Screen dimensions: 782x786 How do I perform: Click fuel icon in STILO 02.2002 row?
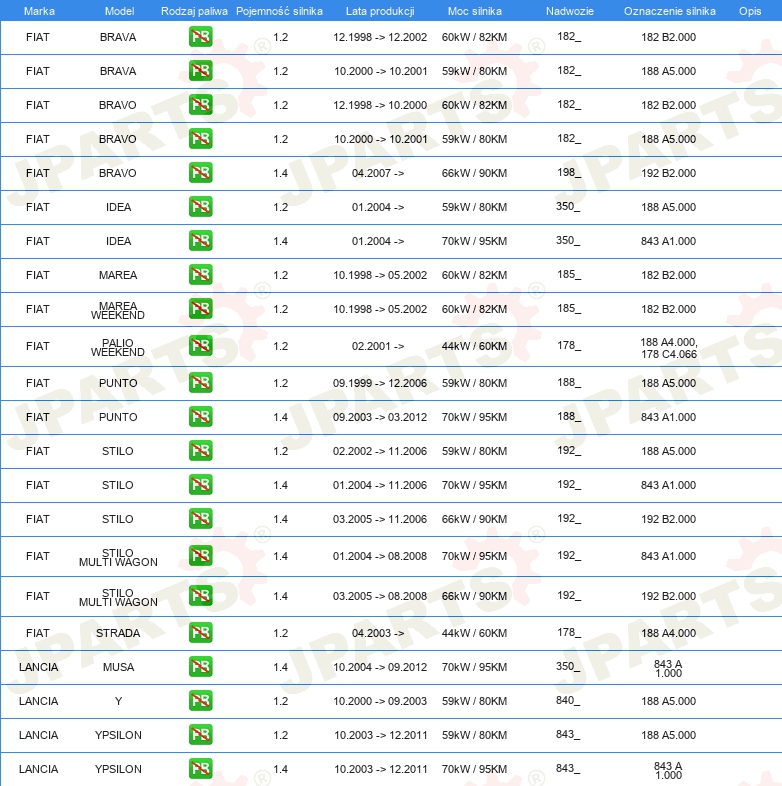pyautogui.click(x=201, y=452)
